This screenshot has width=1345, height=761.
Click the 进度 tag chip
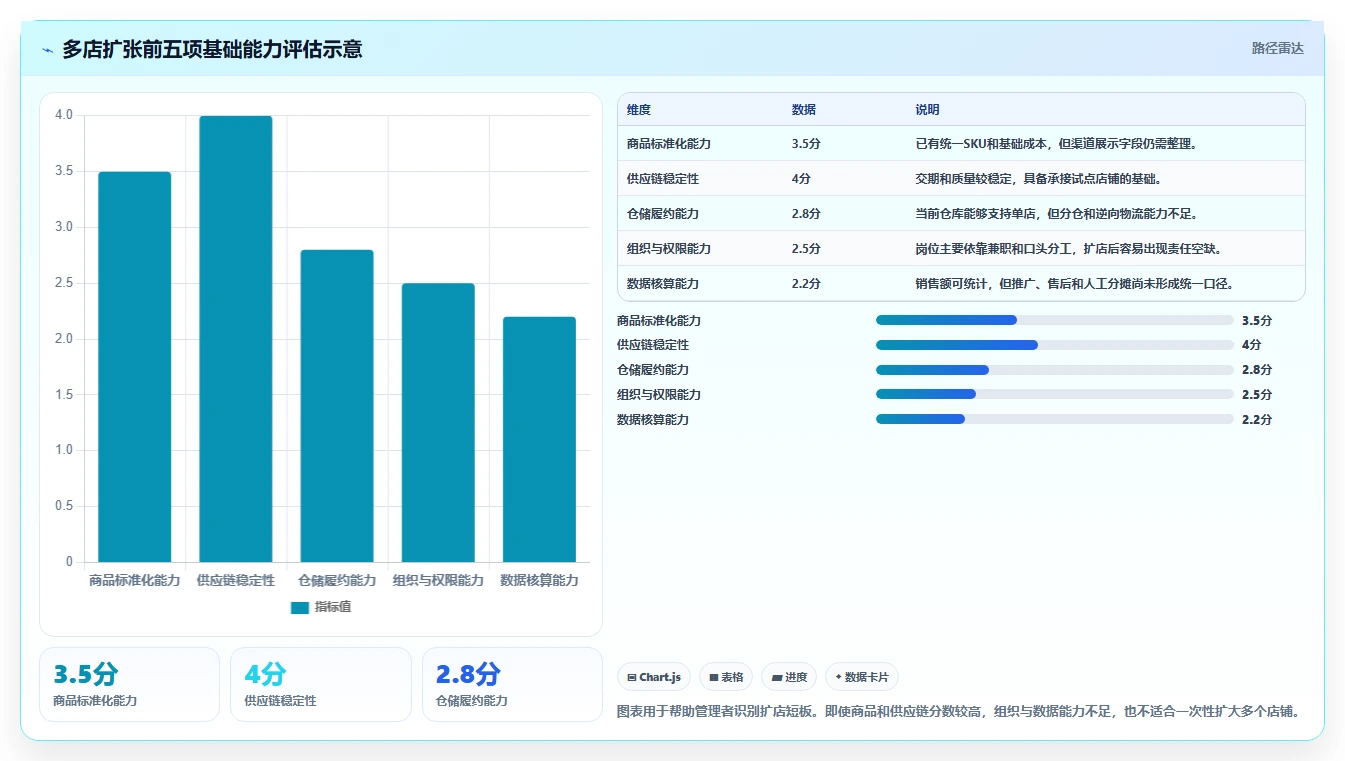pos(789,677)
